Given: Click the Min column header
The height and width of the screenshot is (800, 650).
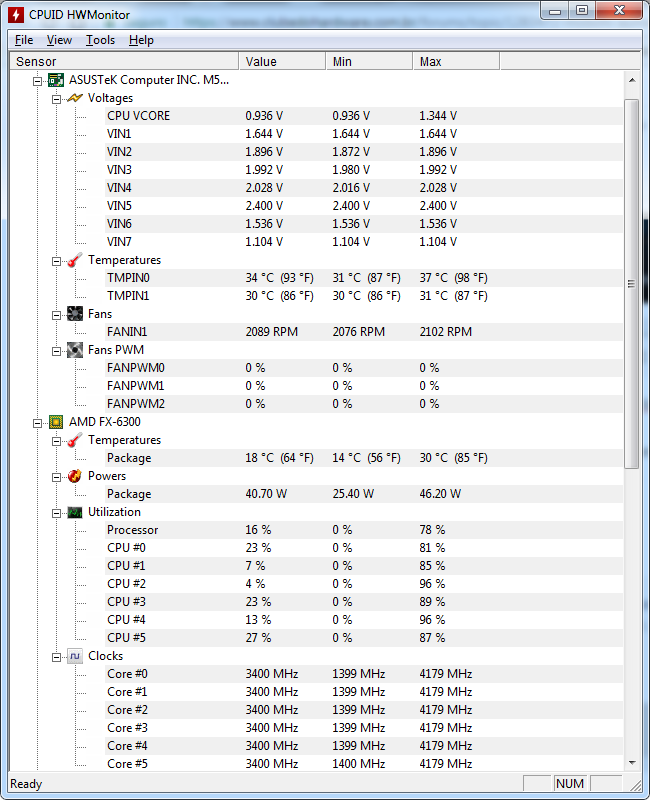Looking at the screenshot, I should (369, 61).
